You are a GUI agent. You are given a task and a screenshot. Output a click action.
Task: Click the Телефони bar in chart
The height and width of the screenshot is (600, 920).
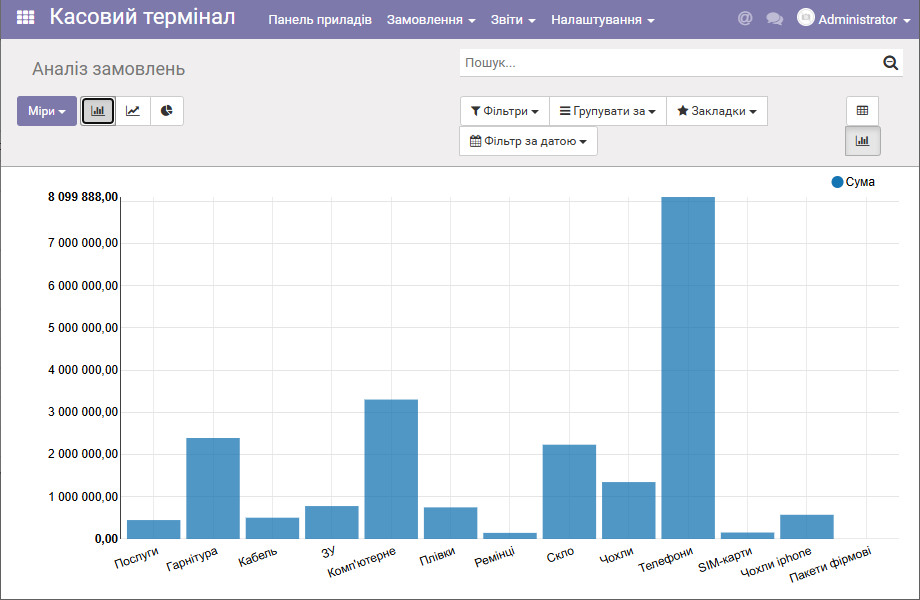[x=688, y=368]
